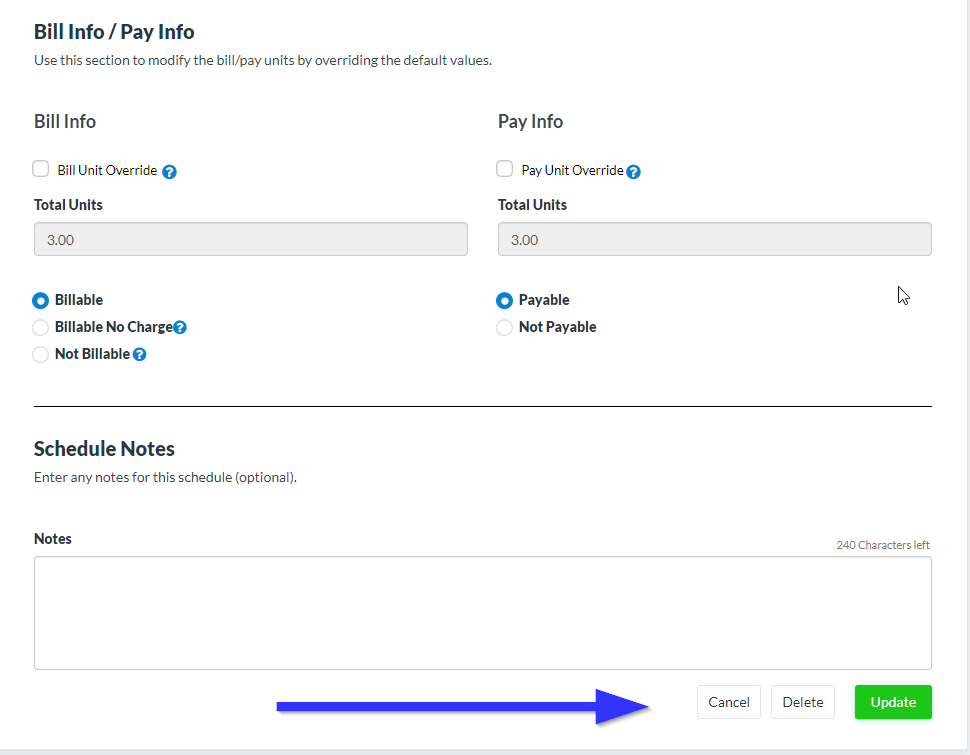Click the Bill Info Total Units field
The height and width of the screenshot is (755, 970).
(250, 239)
